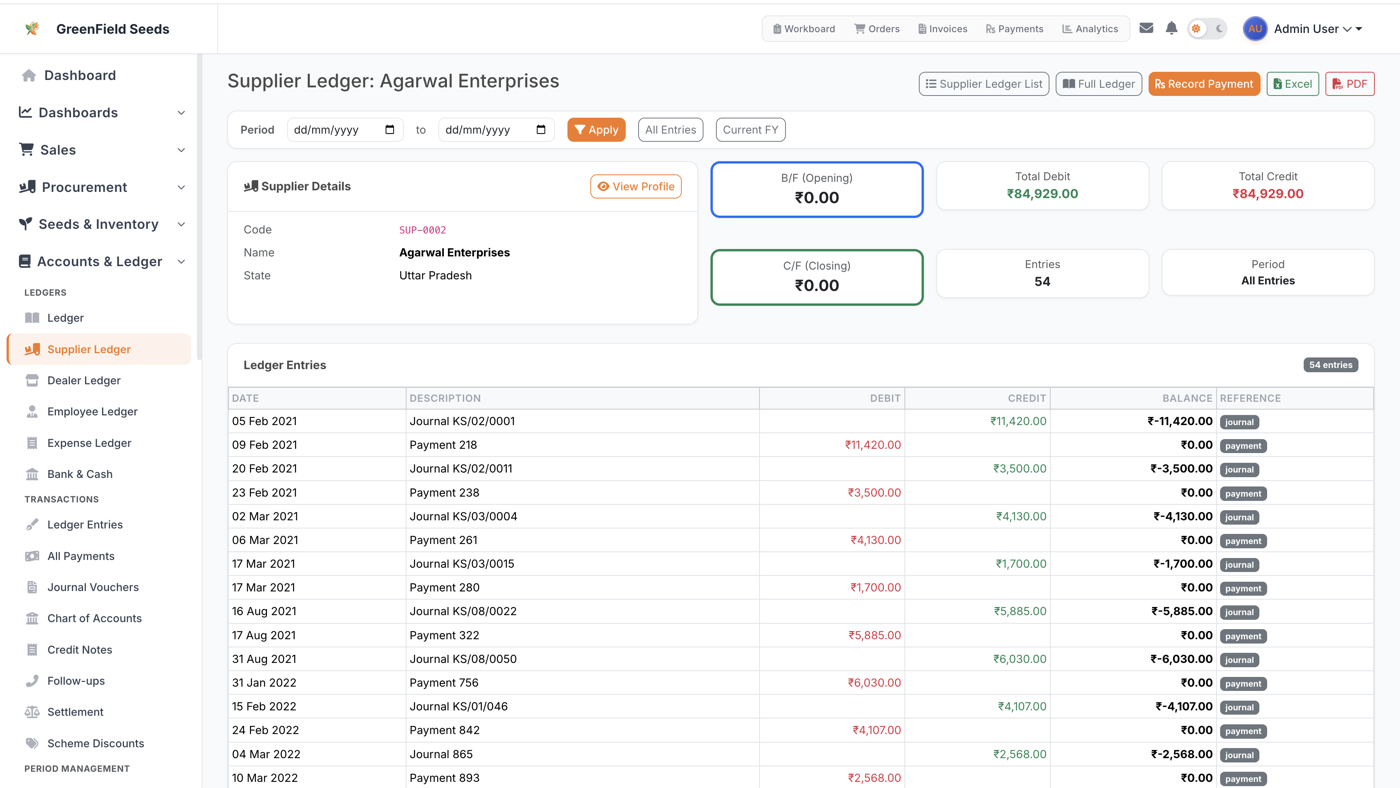Expand the Procurement sidebar section
The height and width of the screenshot is (788, 1400).
(100, 187)
